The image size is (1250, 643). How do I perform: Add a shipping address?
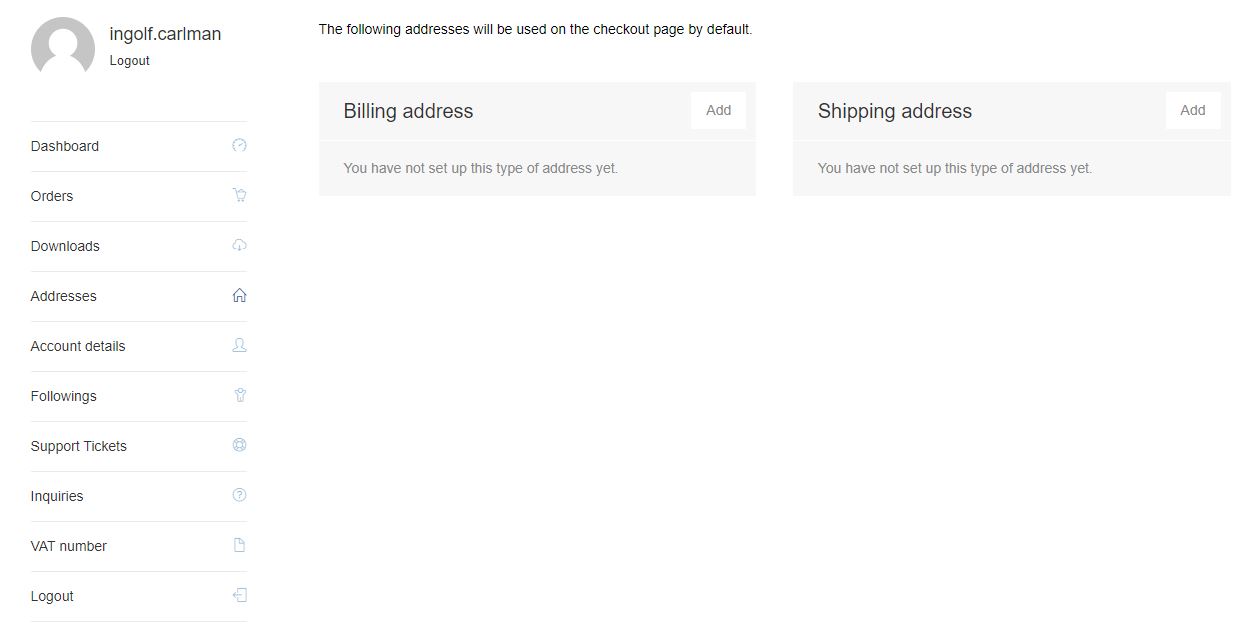coord(1192,111)
